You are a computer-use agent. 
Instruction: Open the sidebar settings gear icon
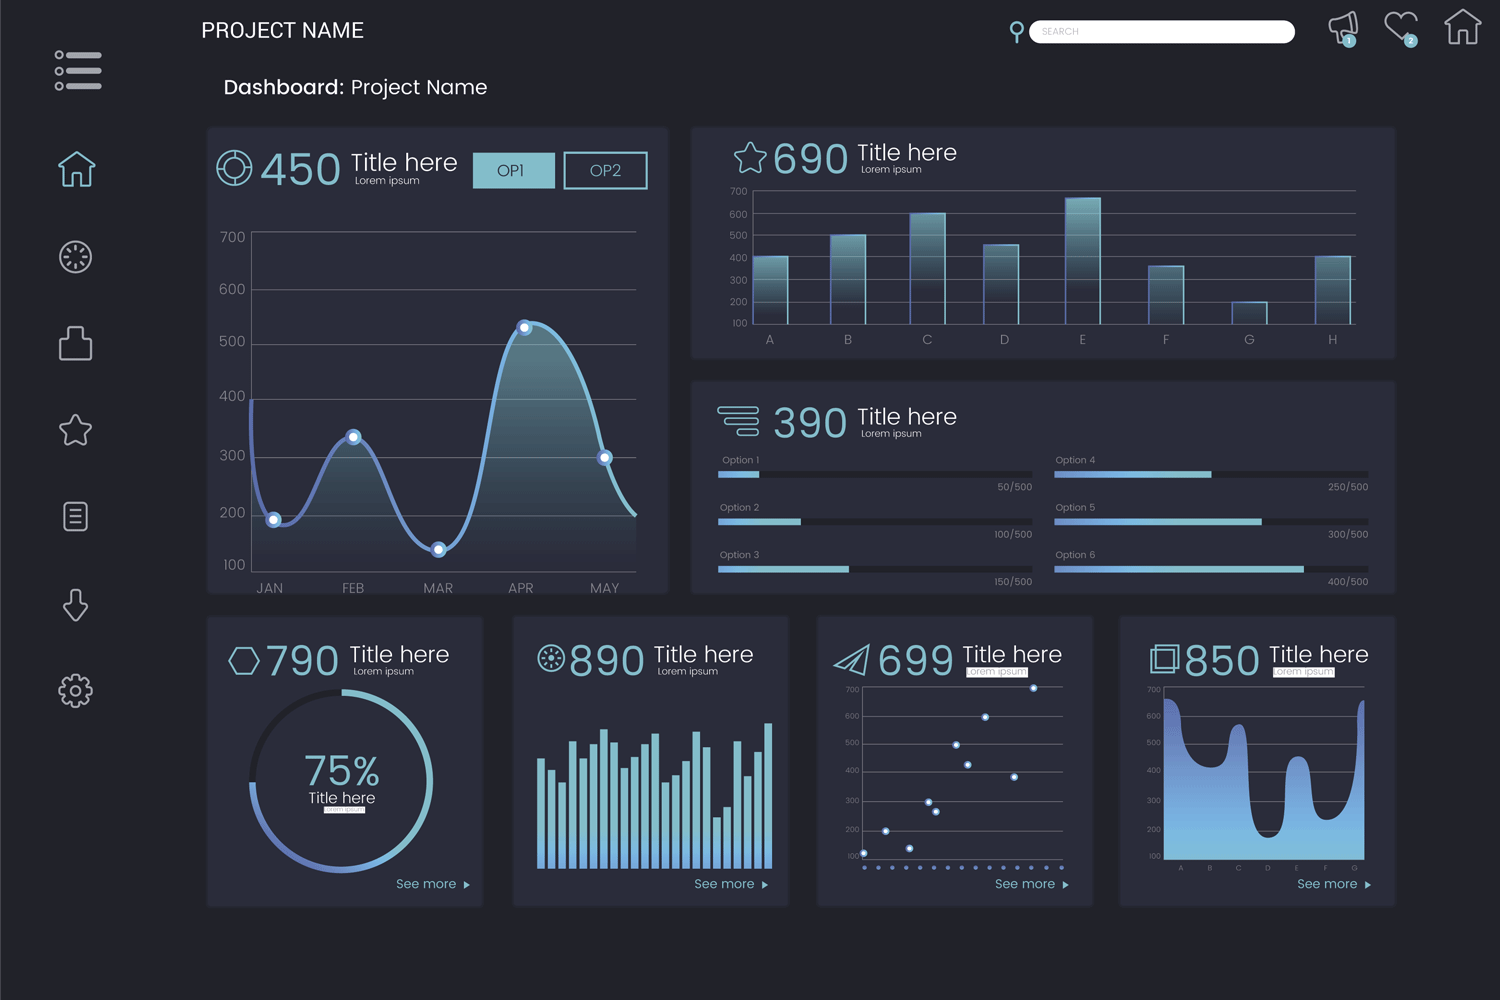(x=75, y=690)
